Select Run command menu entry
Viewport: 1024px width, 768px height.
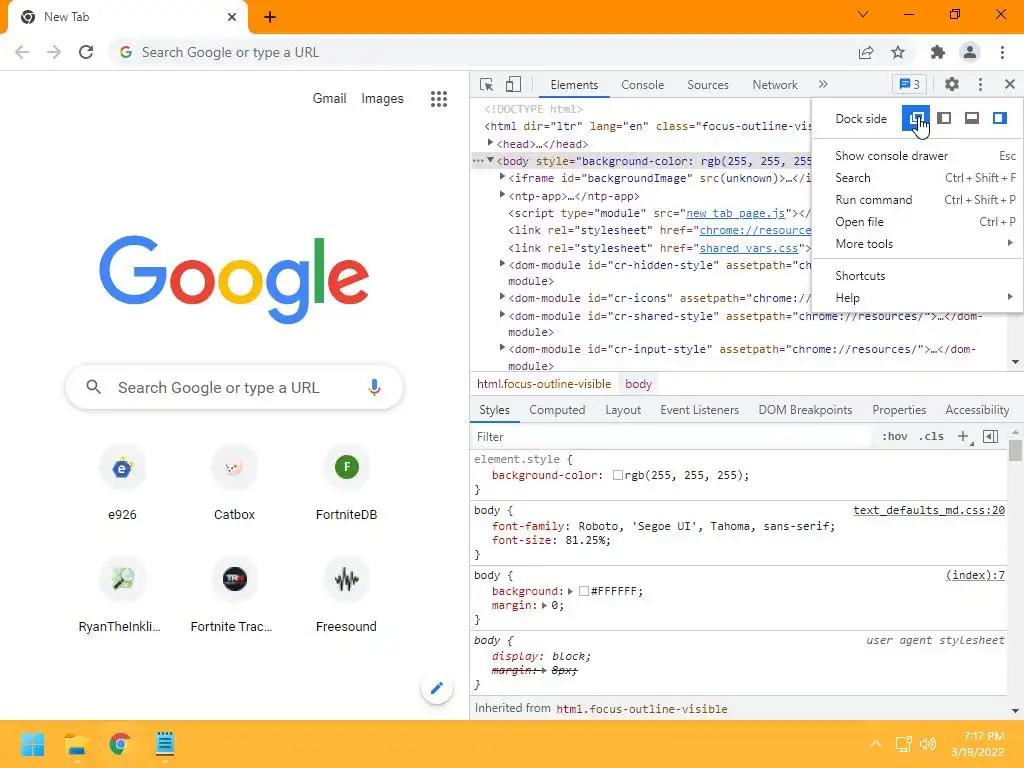pyautogui.click(x=918, y=200)
